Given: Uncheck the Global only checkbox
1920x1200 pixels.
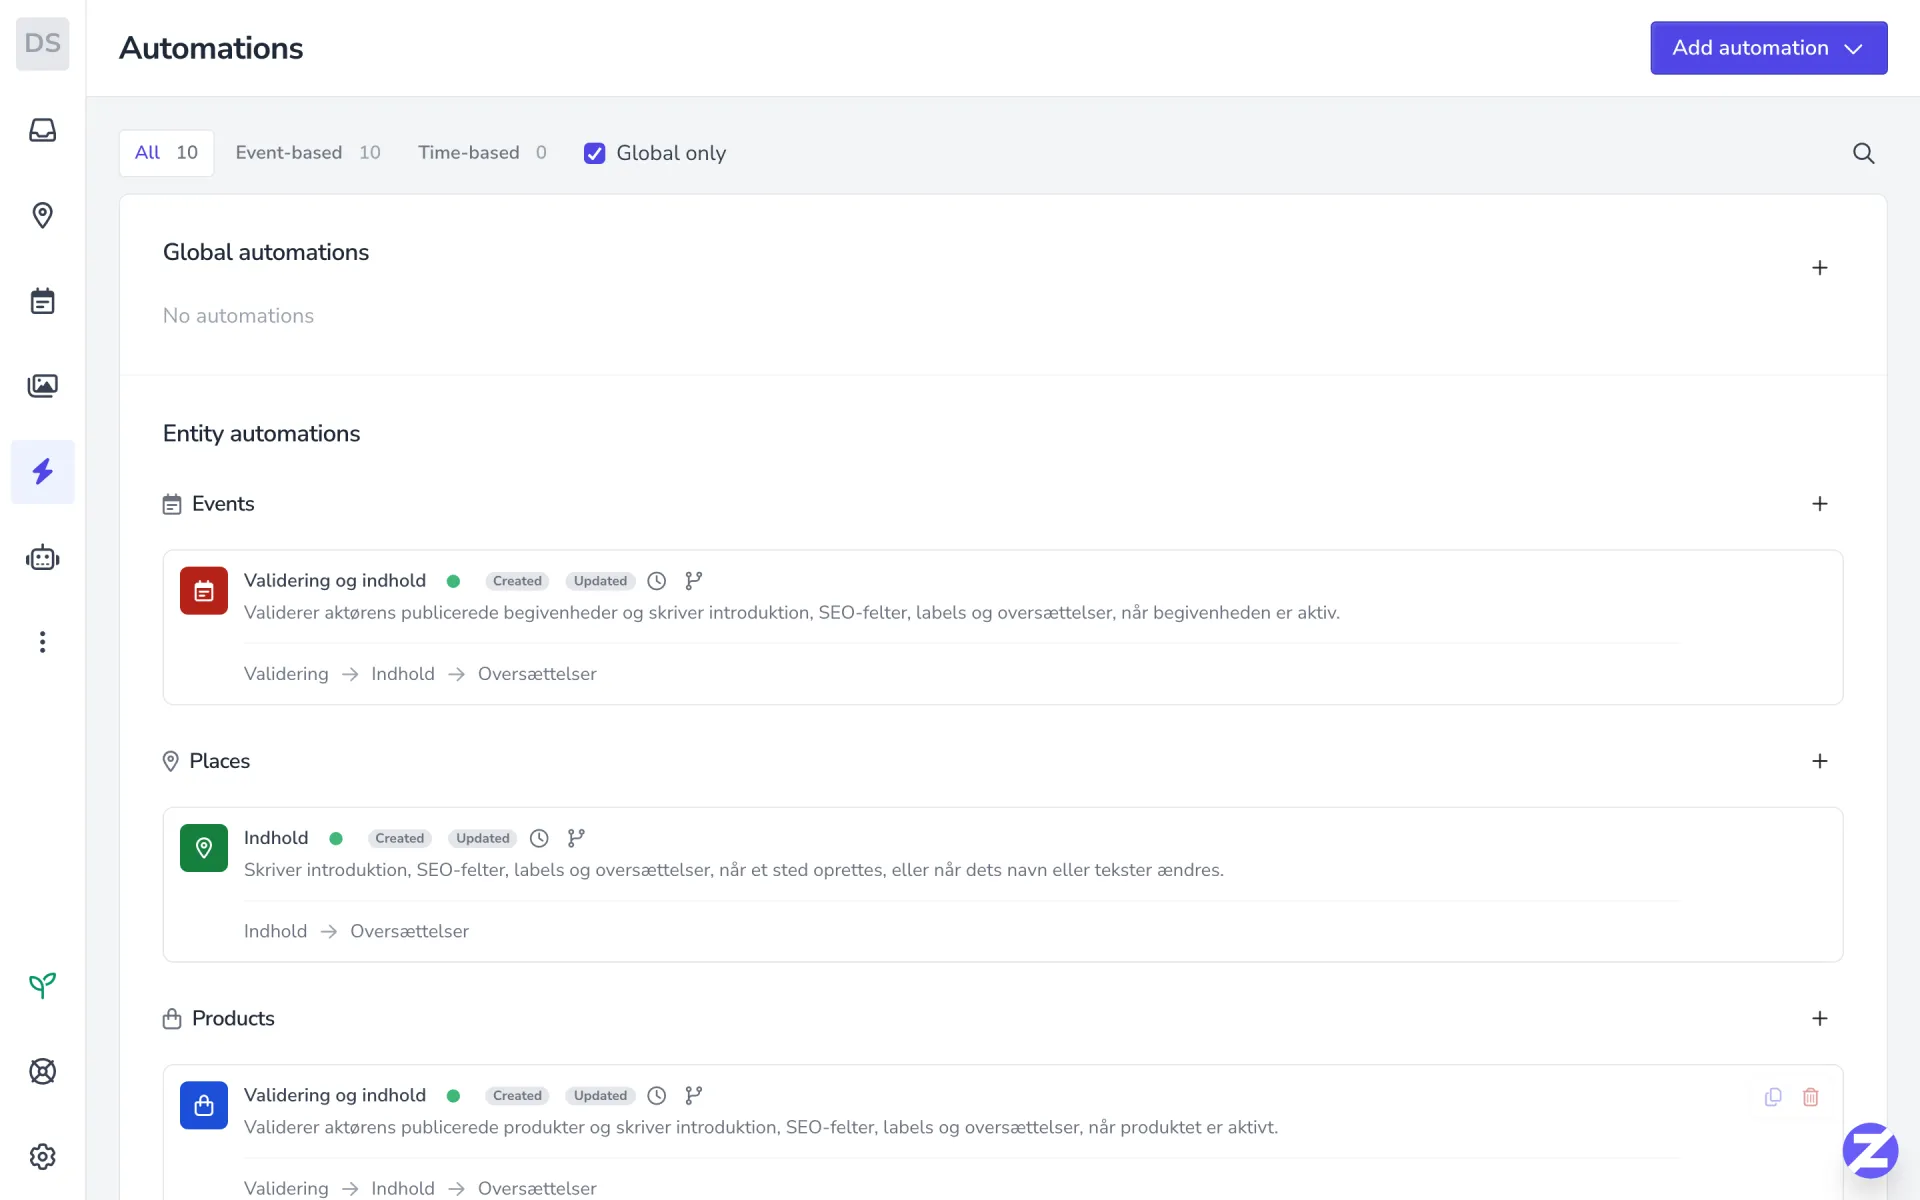Looking at the screenshot, I should coord(594,153).
